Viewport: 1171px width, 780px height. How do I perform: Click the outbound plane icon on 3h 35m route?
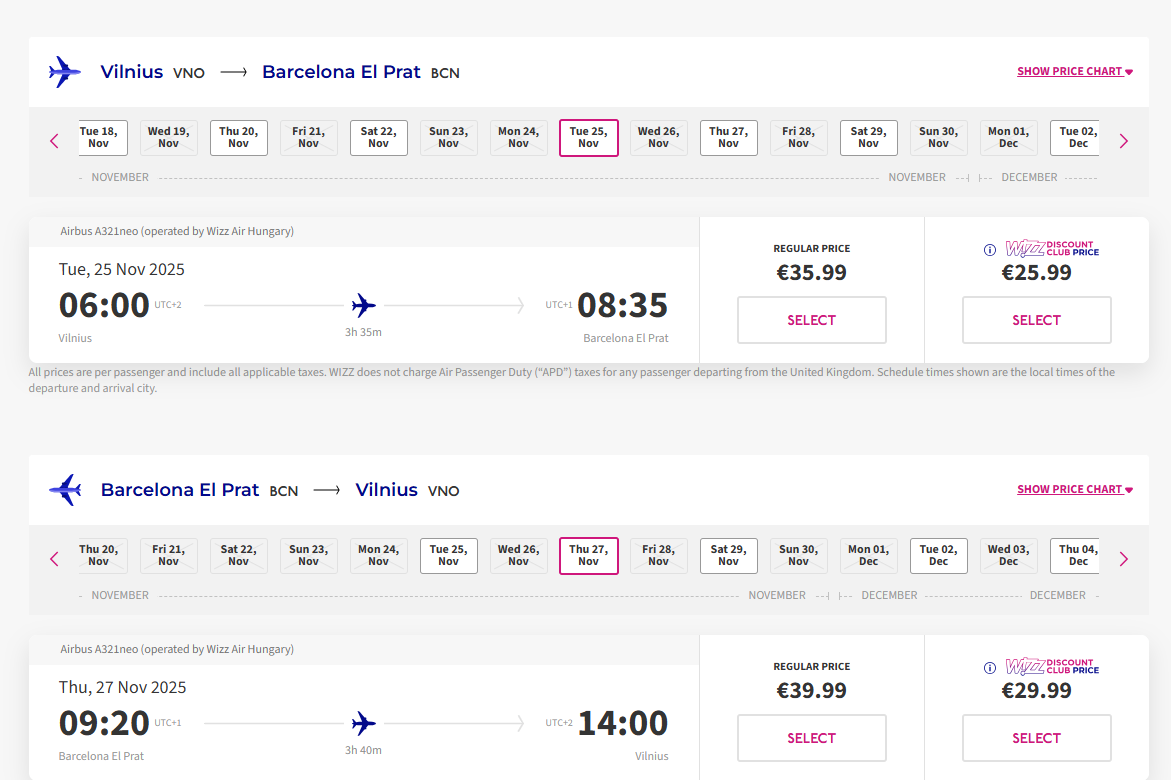(364, 305)
